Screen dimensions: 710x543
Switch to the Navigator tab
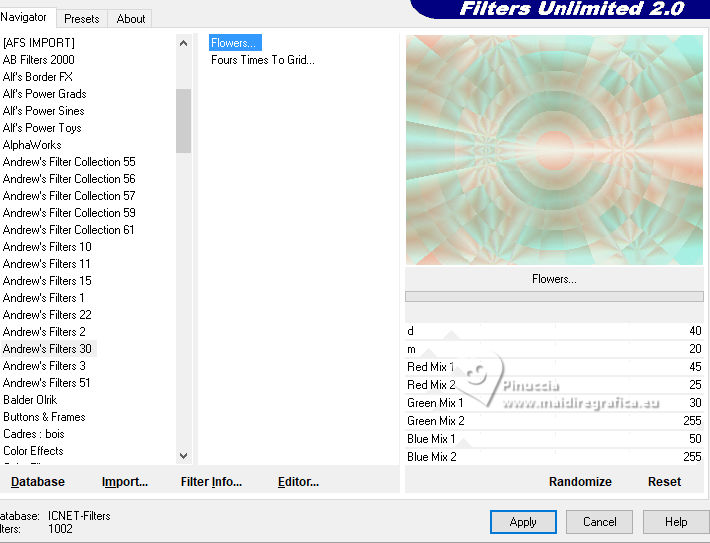(x=24, y=17)
